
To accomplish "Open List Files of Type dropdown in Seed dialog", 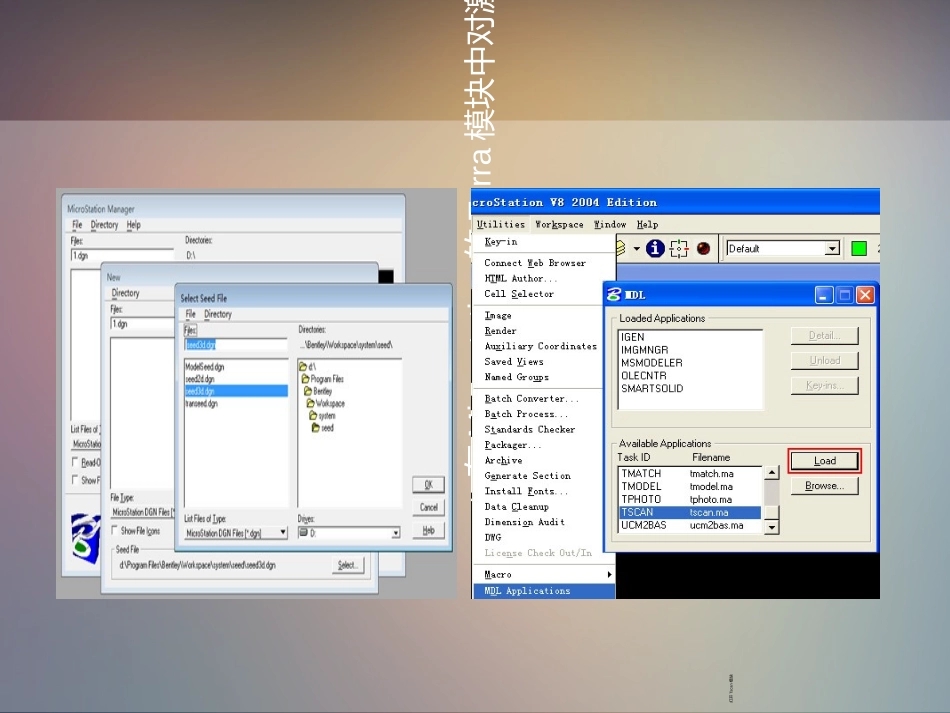I will [x=283, y=533].
